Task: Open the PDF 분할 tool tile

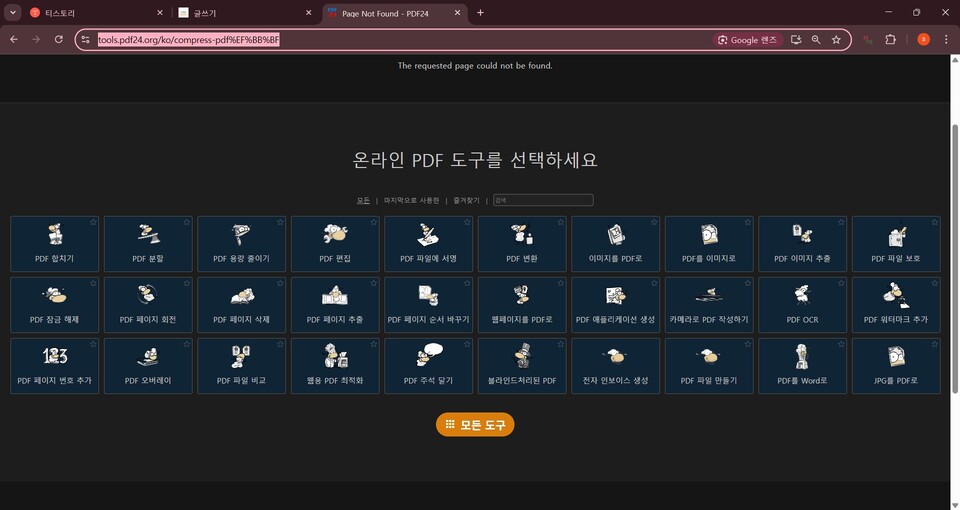Action: coord(148,244)
